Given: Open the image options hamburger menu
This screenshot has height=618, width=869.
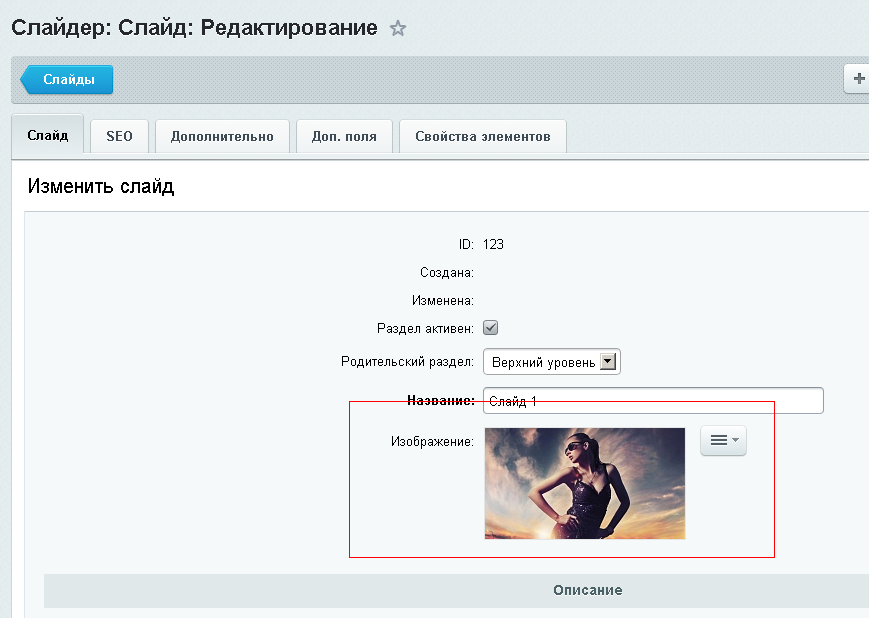Looking at the screenshot, I should [x=723, y=440].
